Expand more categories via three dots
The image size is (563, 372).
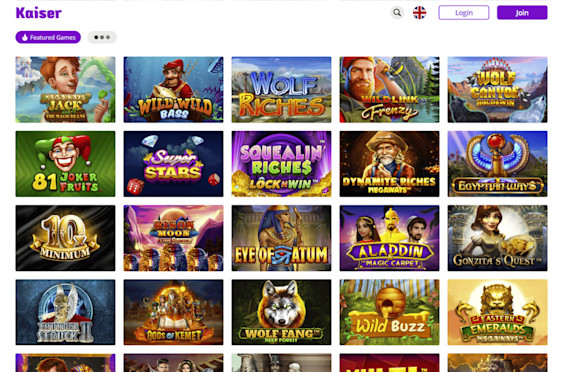(x=102, y=37)
